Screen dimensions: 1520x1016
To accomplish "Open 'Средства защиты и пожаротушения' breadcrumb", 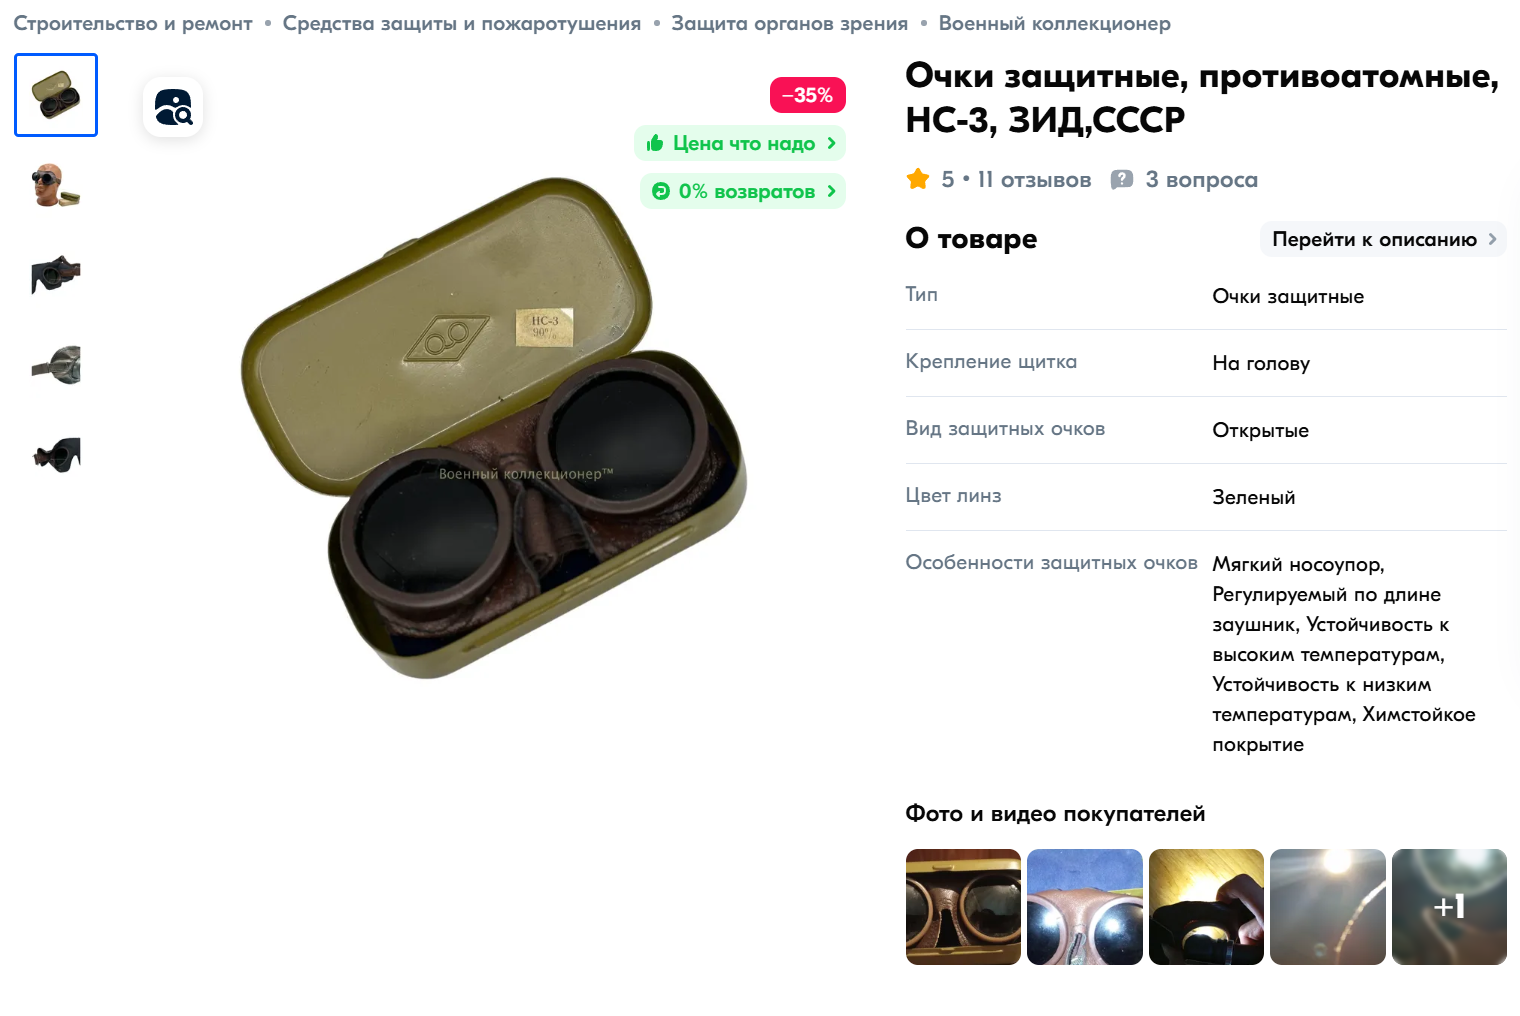I will (462, 23).
